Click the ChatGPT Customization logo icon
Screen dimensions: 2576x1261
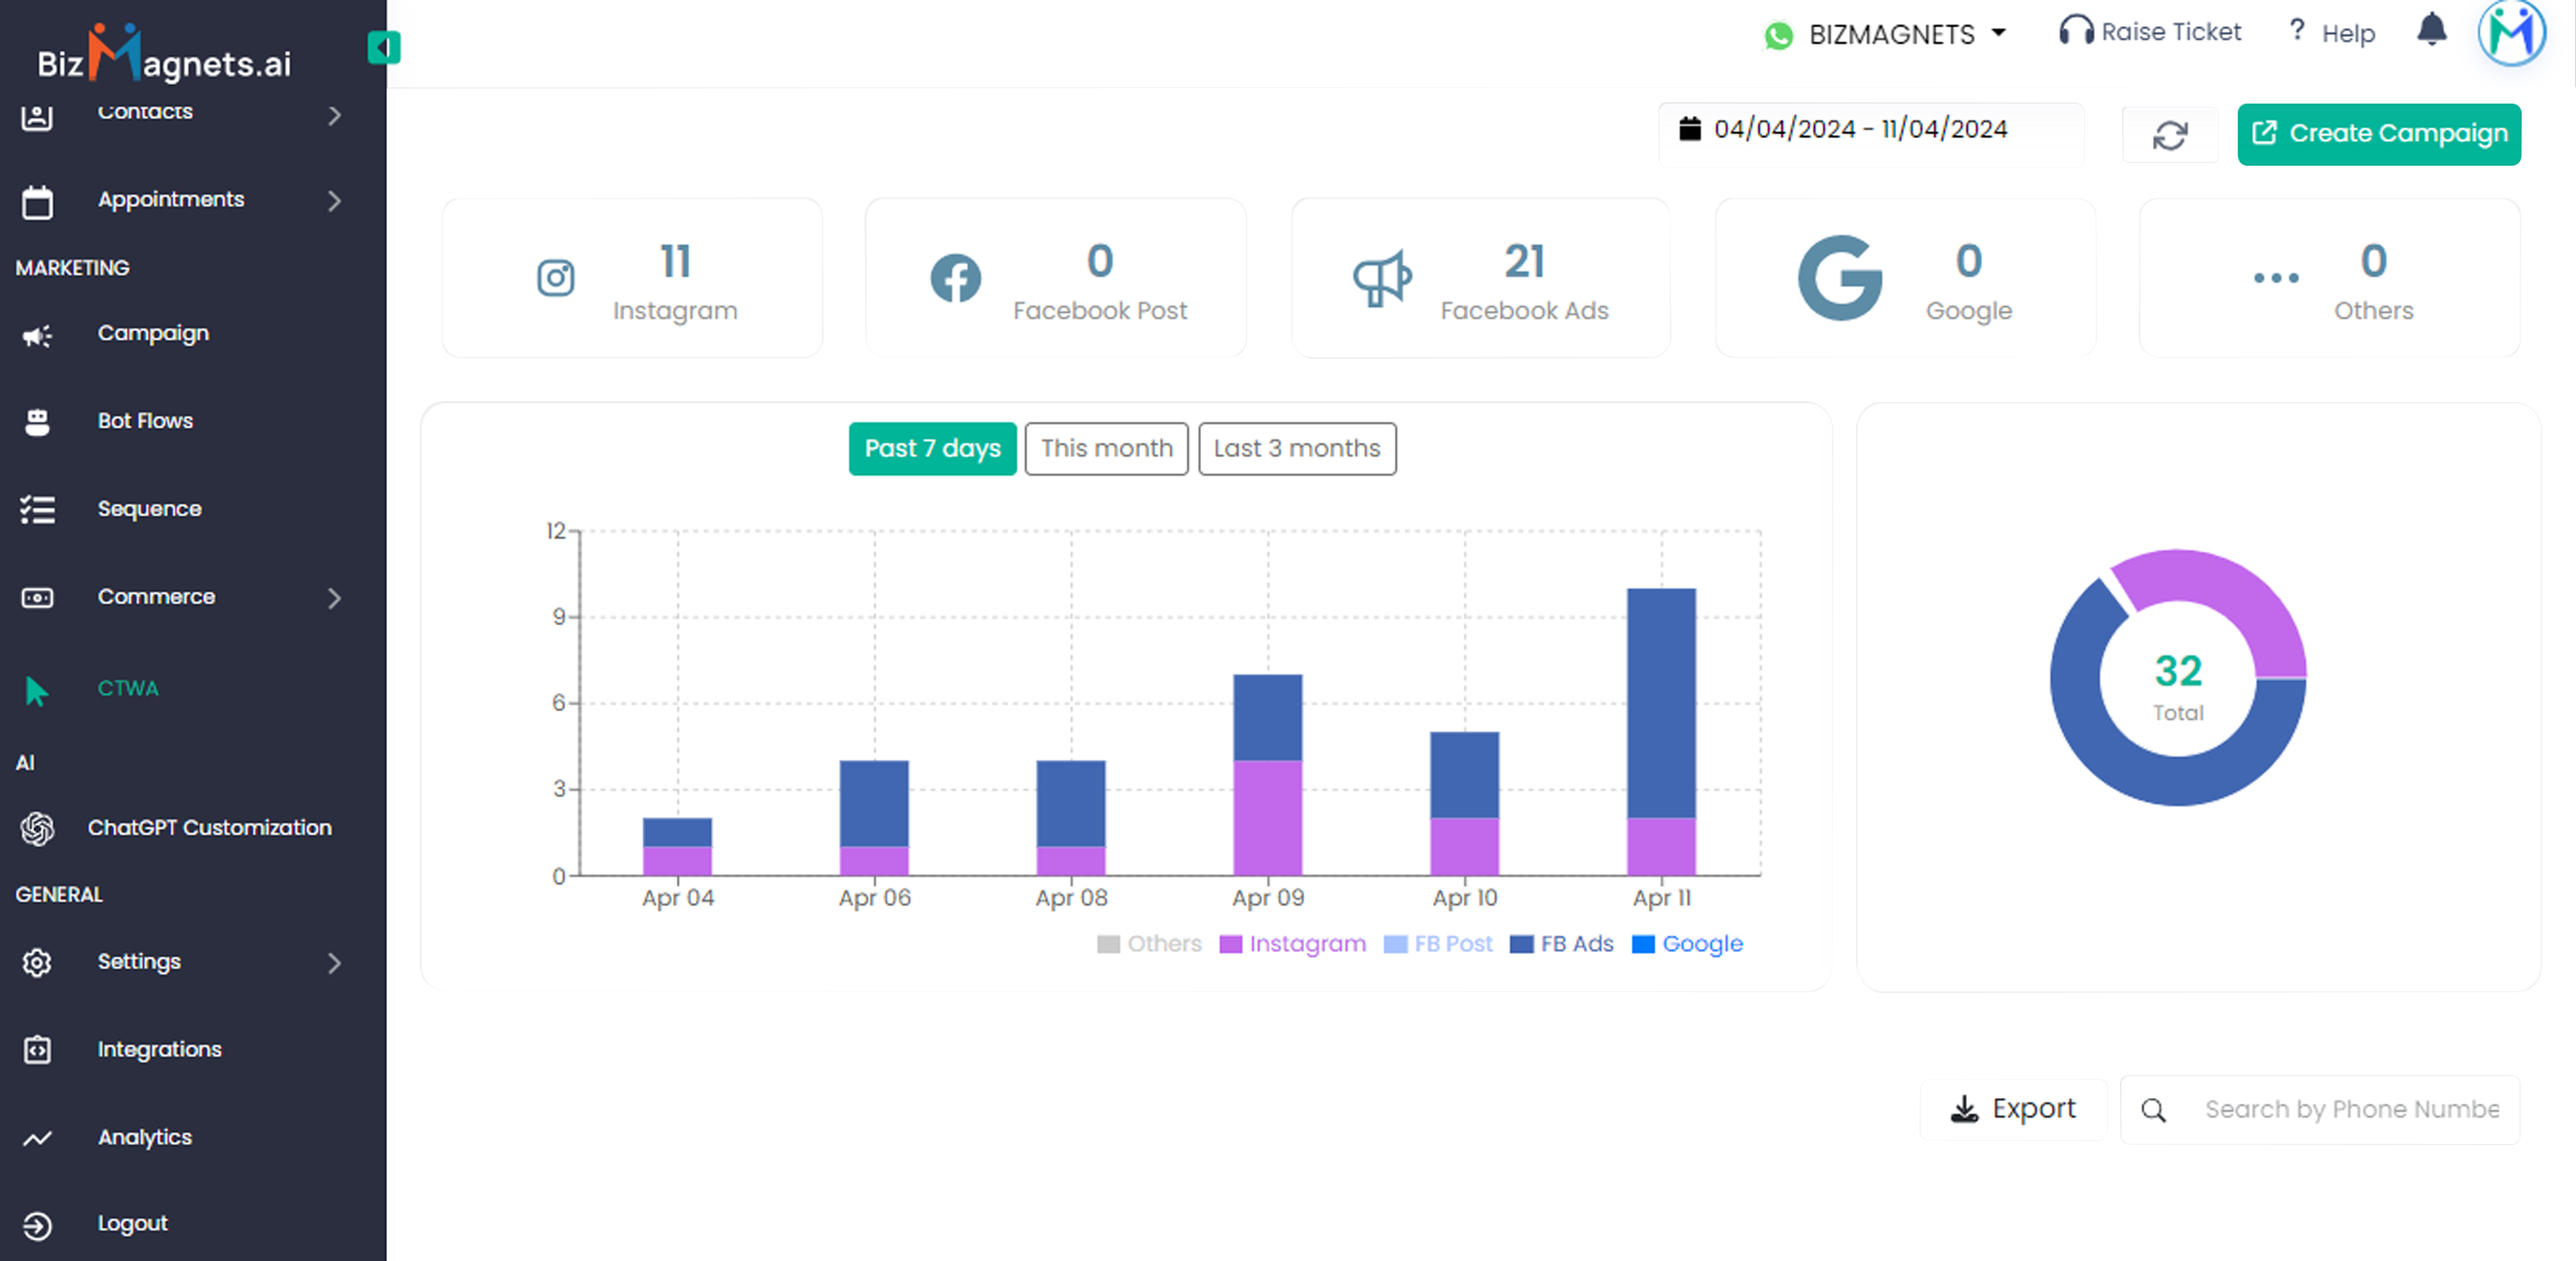click(37, 828)
